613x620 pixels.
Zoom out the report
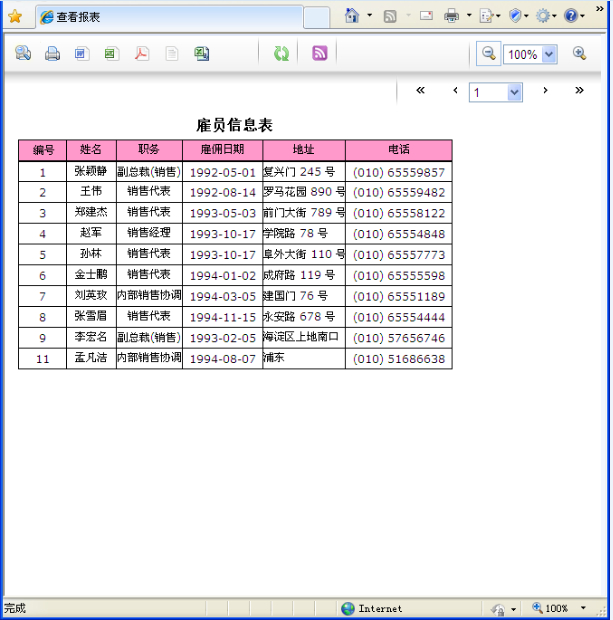point(488,53)
